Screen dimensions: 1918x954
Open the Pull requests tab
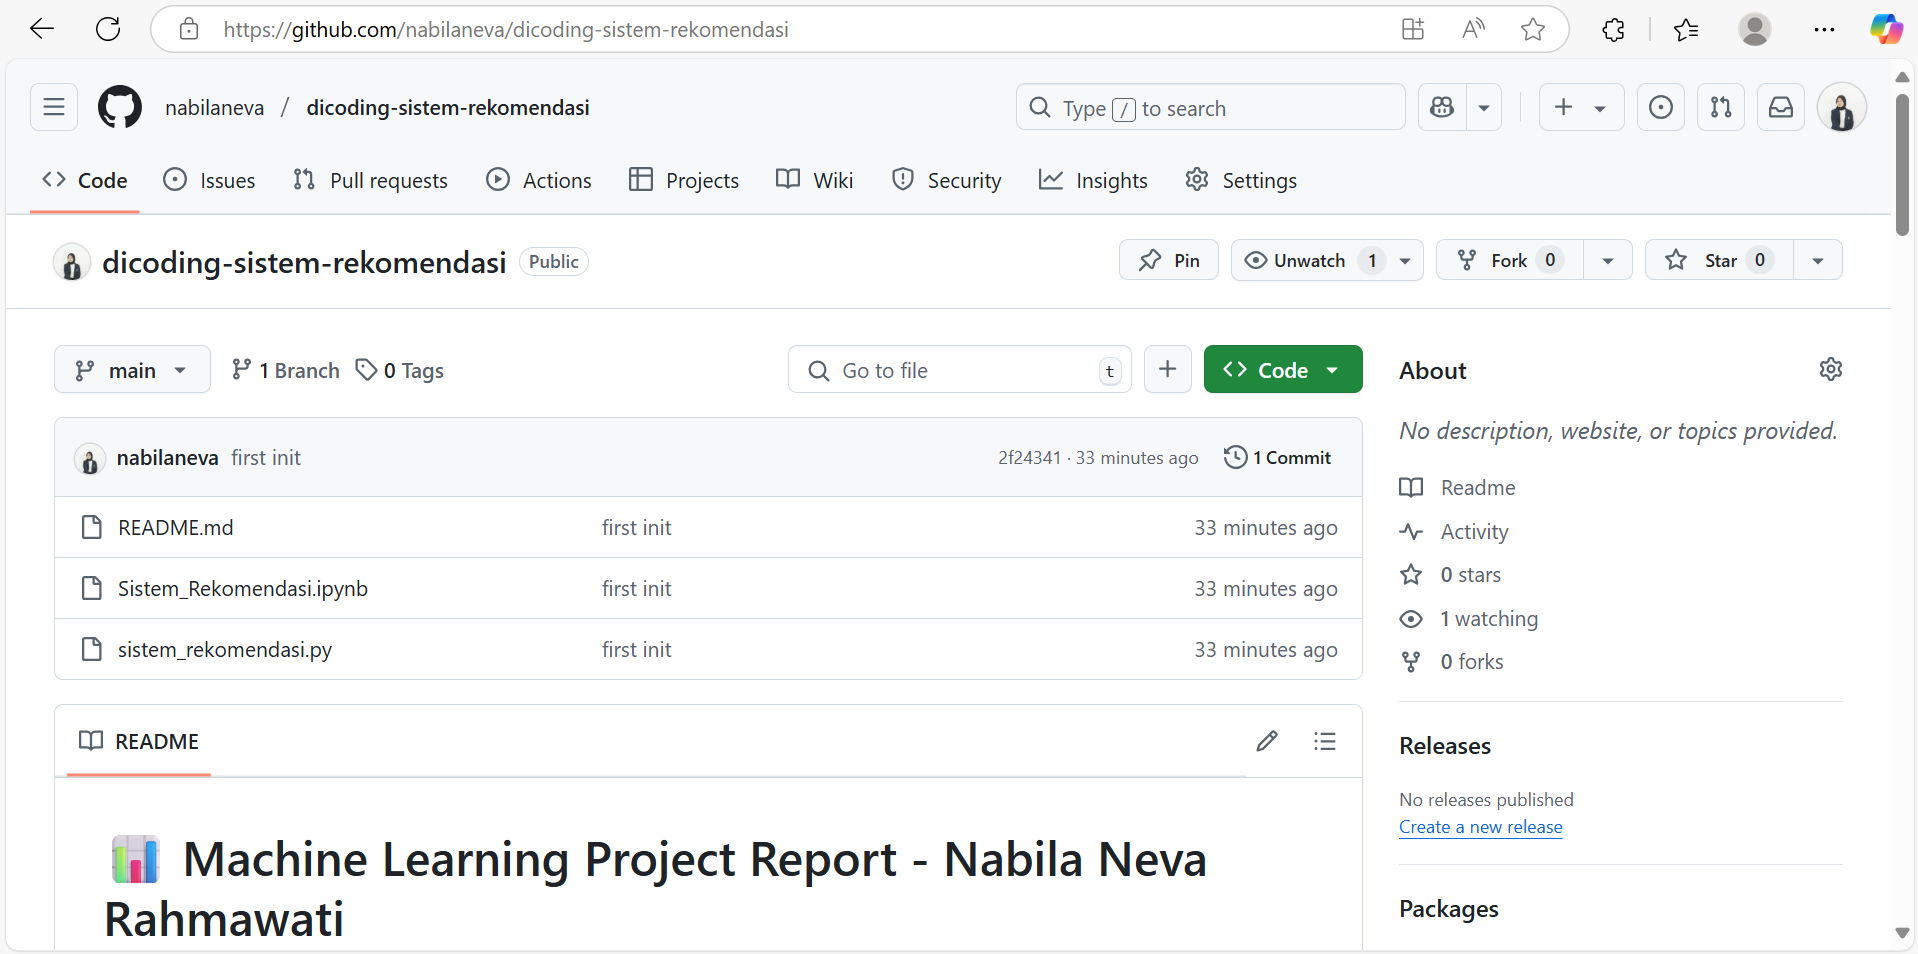(x=370, y=181)
